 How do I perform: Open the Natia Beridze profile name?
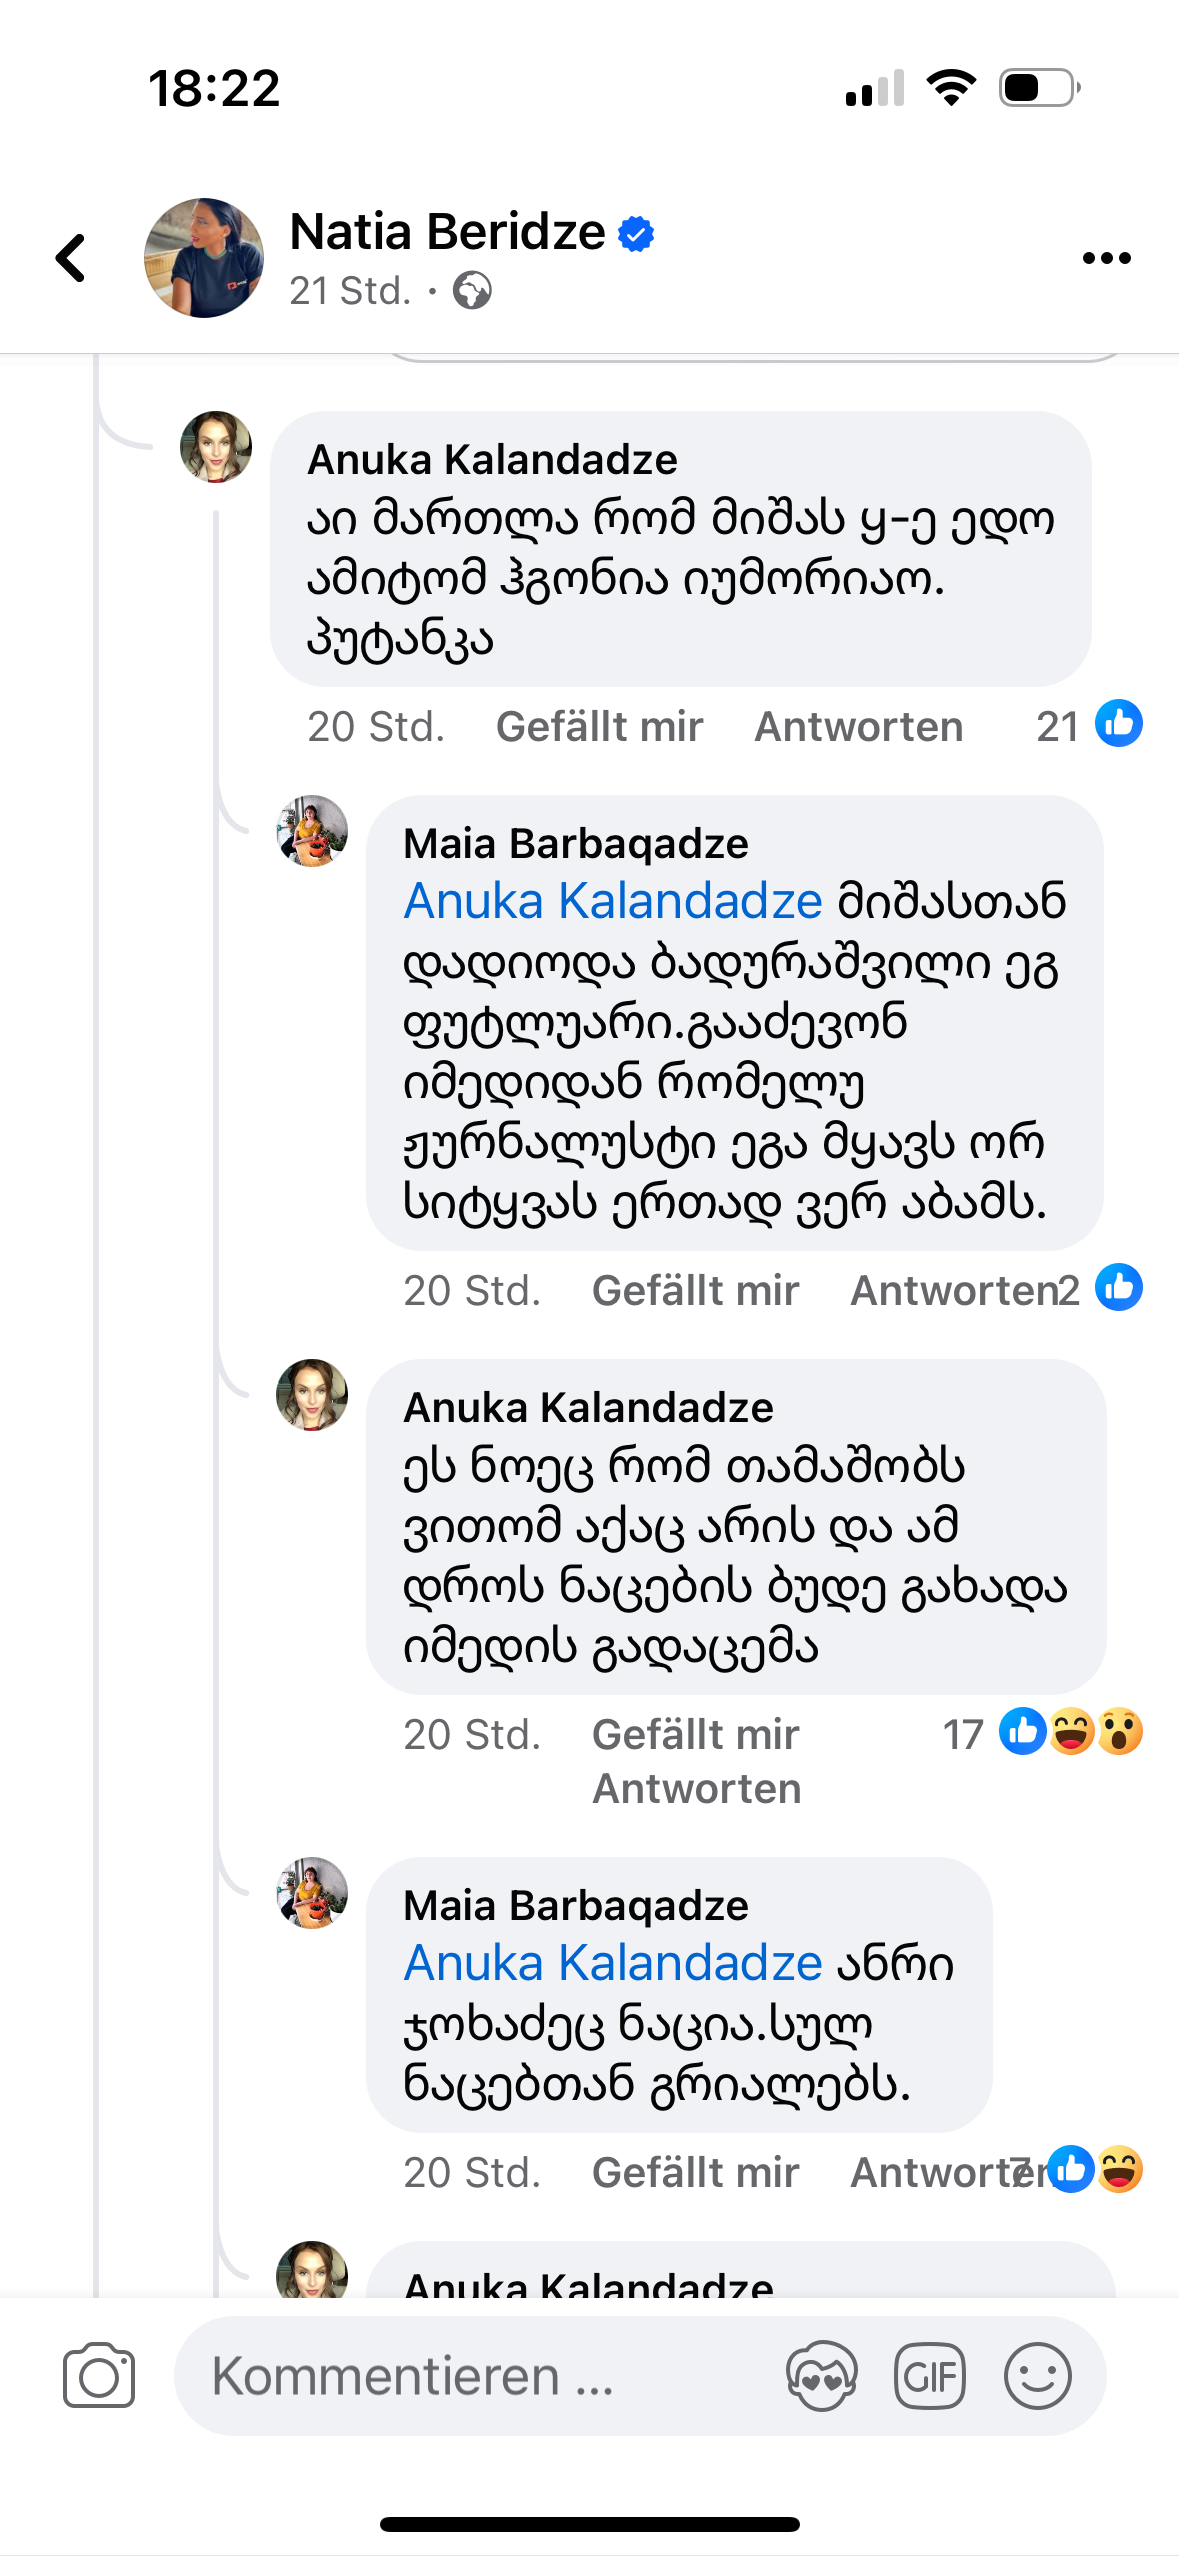447,232
